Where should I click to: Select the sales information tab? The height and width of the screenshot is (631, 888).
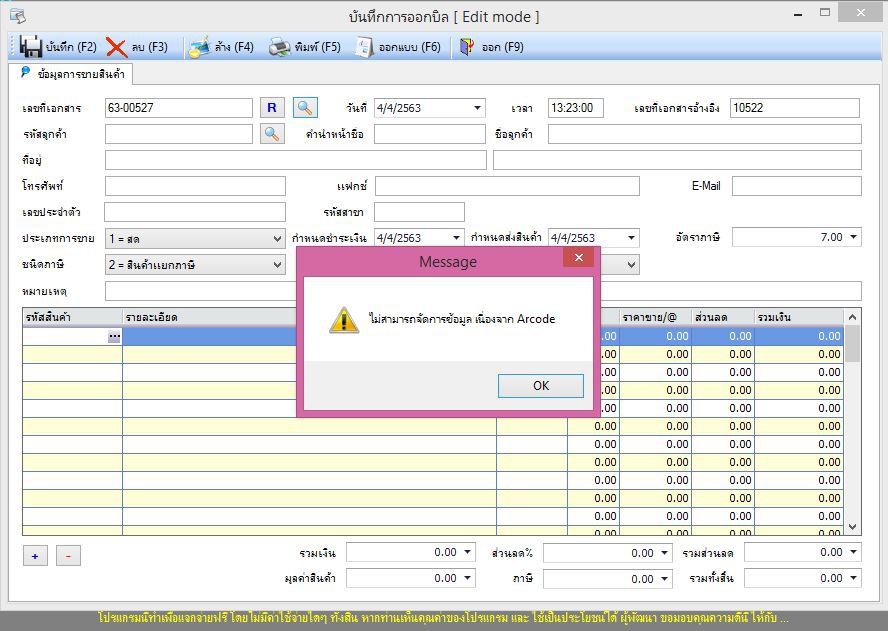pyautogui.click(x=71, y=74)
